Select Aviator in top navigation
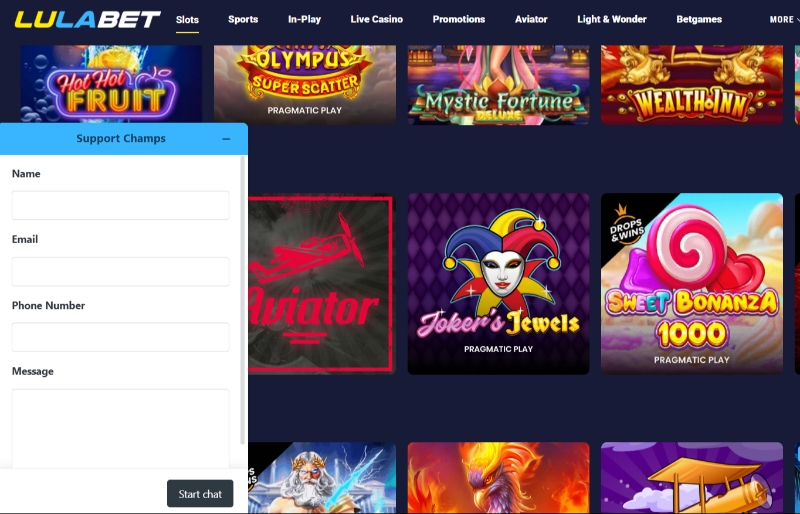 [x=531, y=19]
